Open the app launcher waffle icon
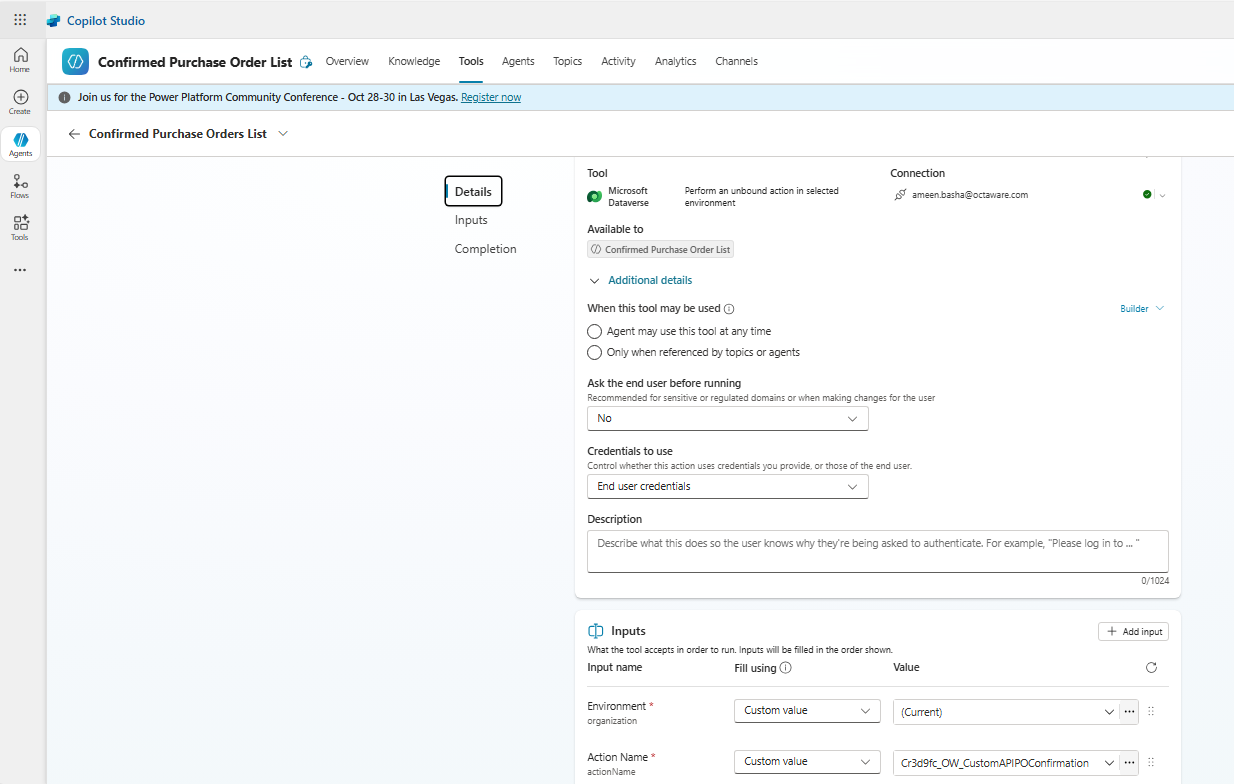The height and width of the screenshot is (784, 1234). 20,20
